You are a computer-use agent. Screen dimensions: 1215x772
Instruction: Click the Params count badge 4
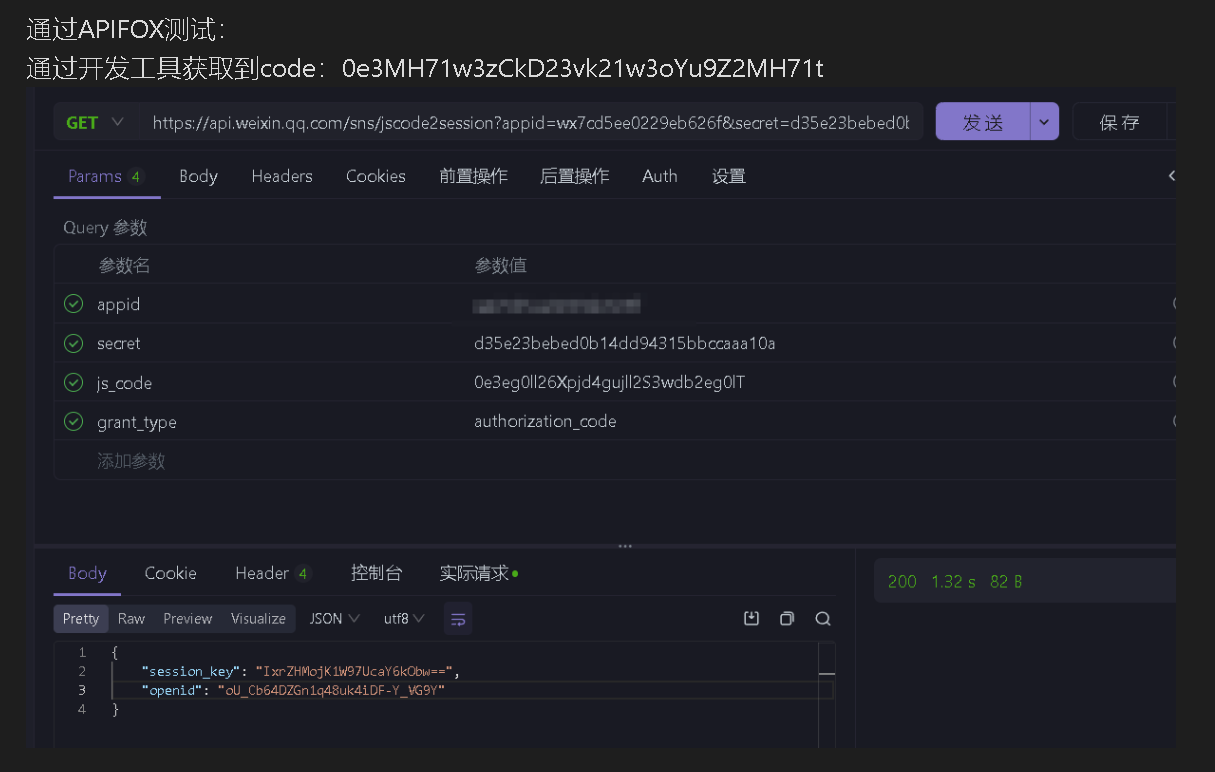tap(136, 177)
